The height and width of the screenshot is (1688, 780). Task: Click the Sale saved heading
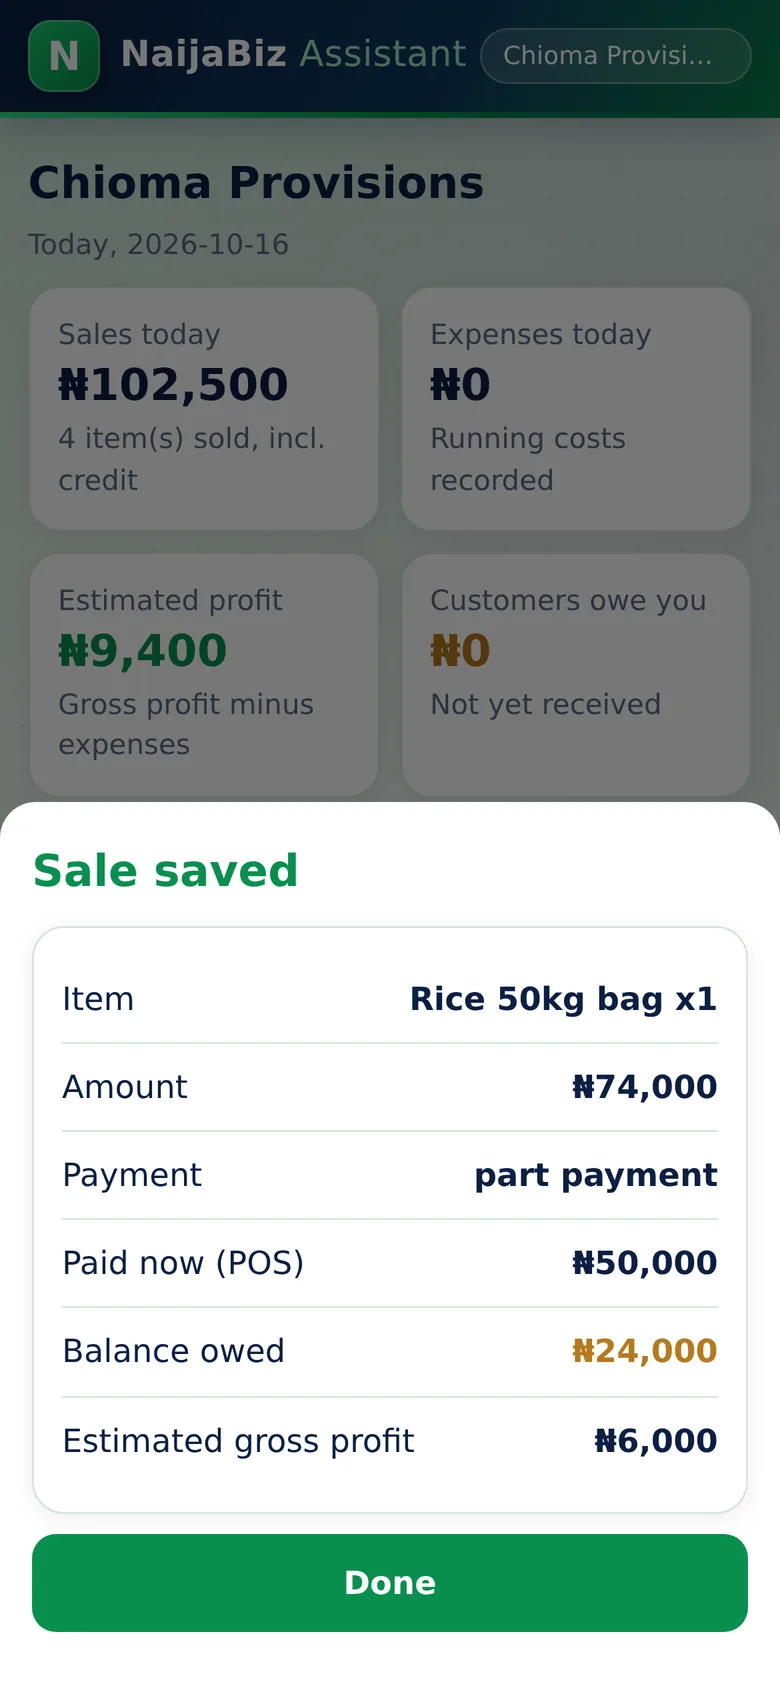click(x=166, y=870)
